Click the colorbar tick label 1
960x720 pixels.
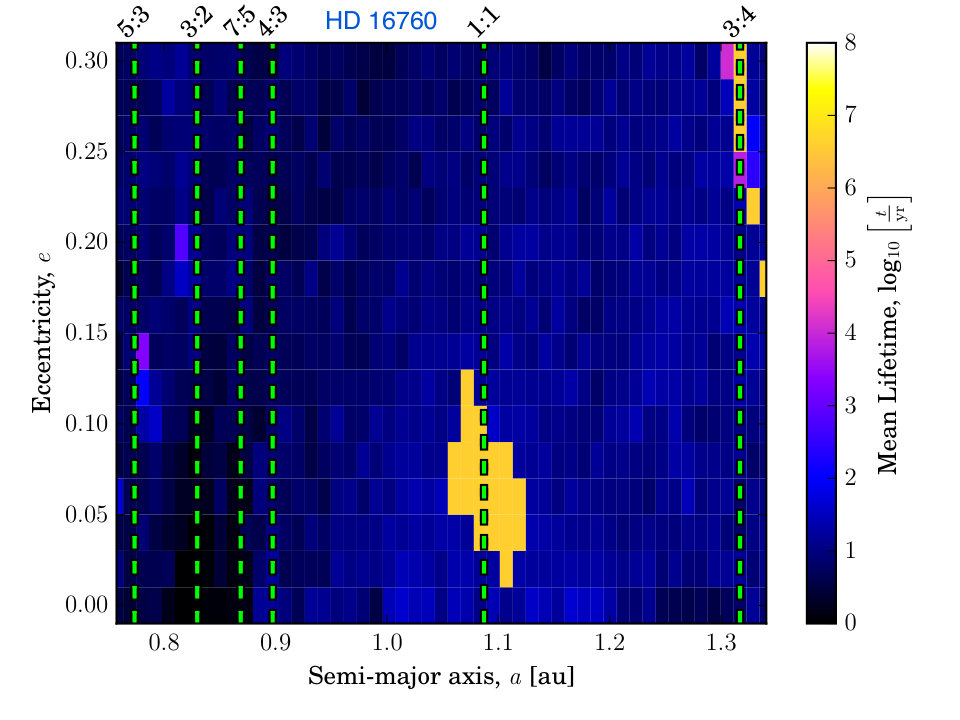[x=850, y=550]
